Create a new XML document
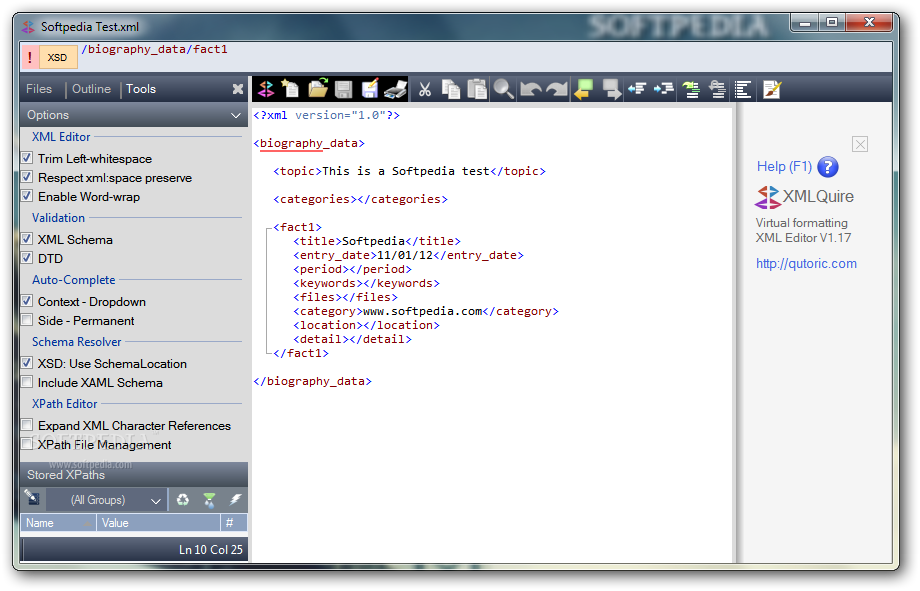 click(290, 89)
